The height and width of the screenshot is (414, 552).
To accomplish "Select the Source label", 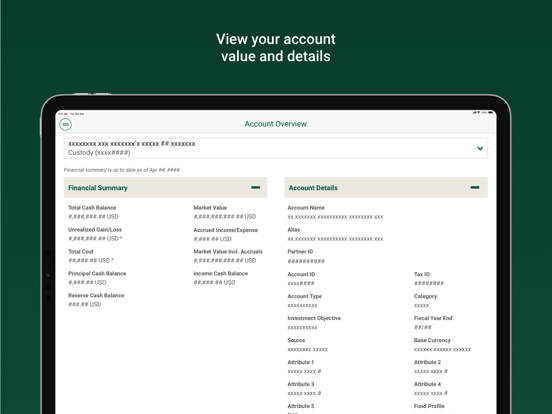I will coord(296,340).
